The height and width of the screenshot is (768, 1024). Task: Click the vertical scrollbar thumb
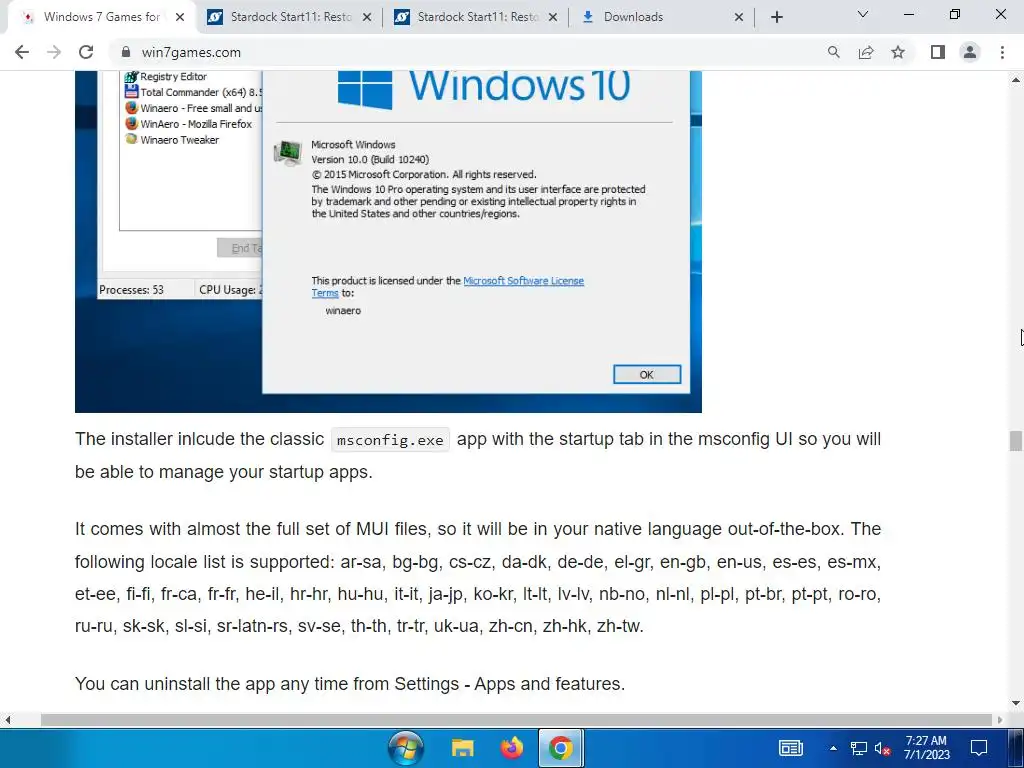click(x=1016, y=440)
